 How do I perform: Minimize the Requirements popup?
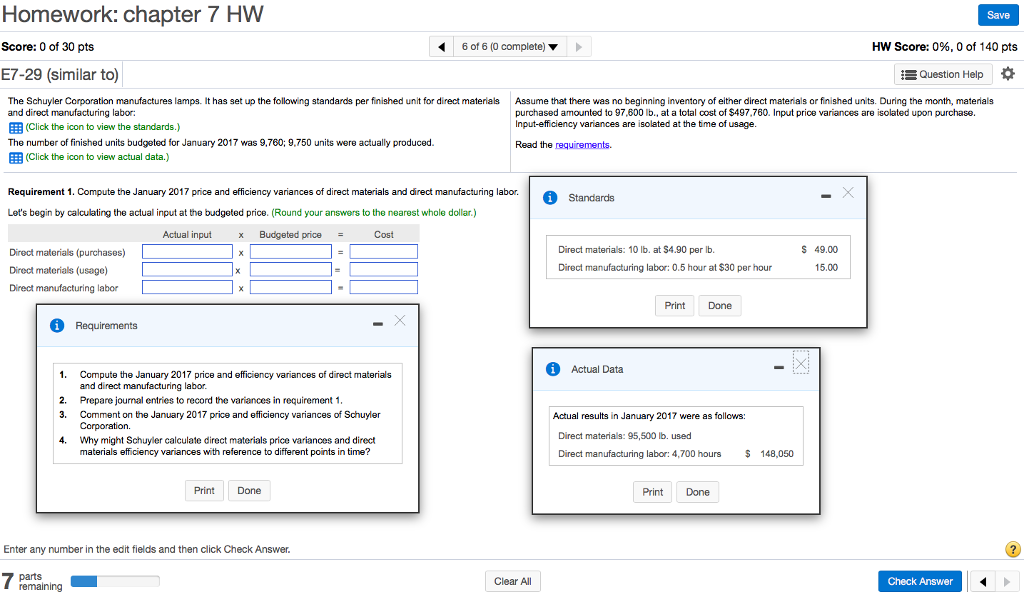[x=378, y=324]
